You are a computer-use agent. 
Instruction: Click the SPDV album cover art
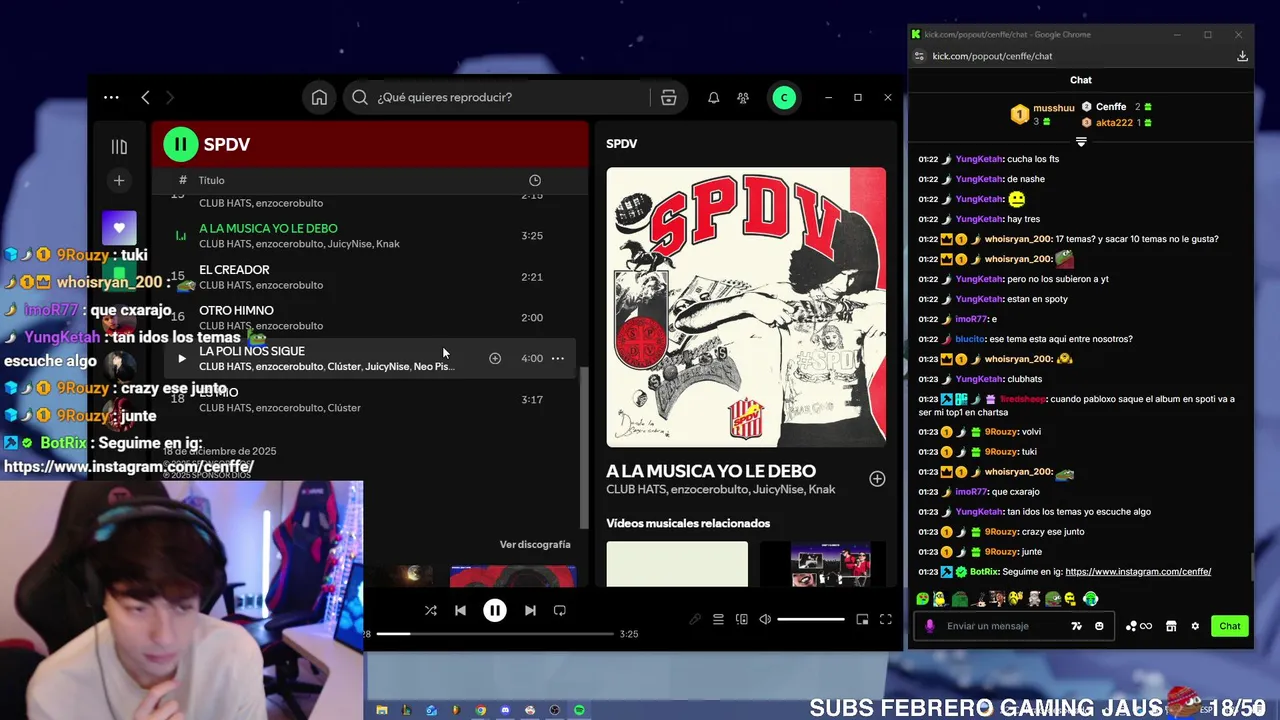(746, 307)
